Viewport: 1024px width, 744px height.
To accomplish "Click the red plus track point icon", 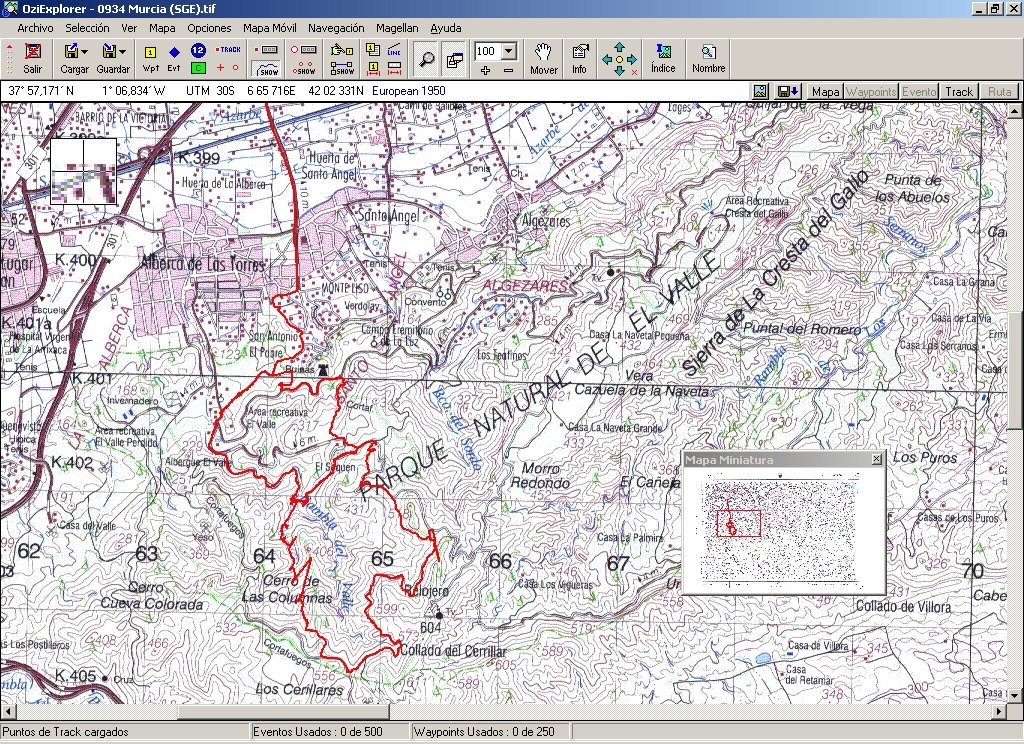I will [x=220, y=67].
